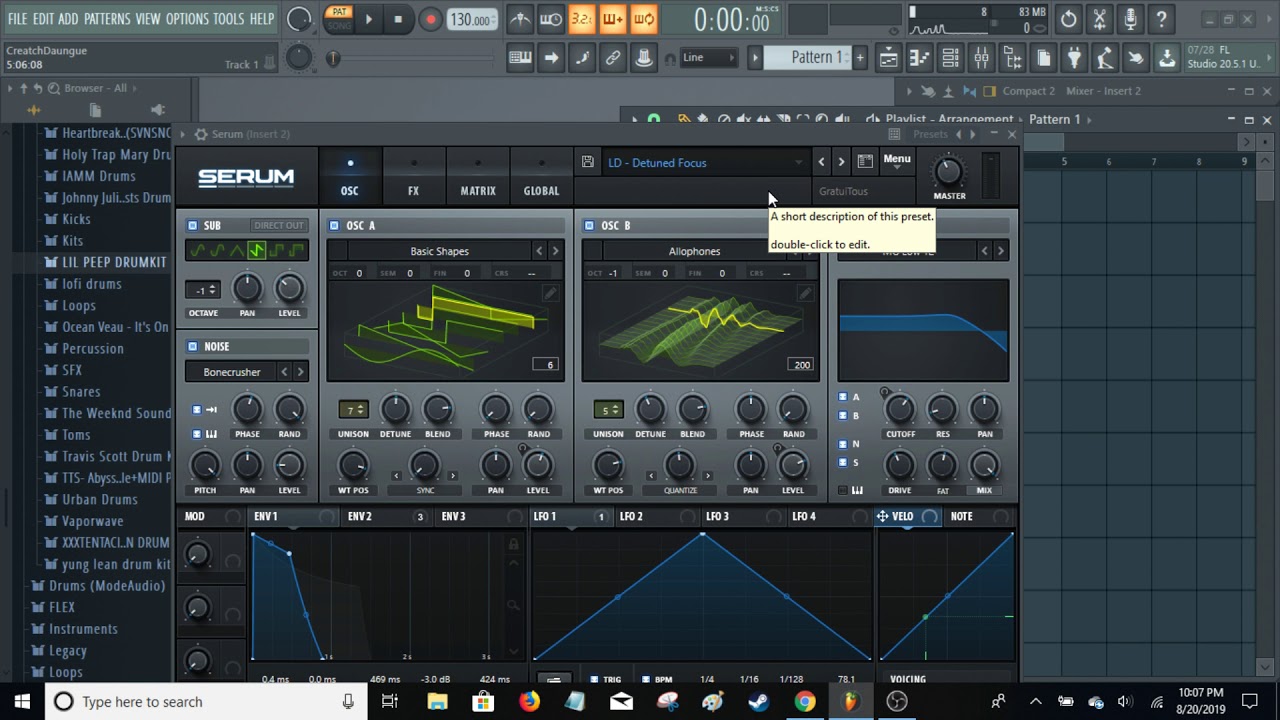Select the highlighted pulse sub waveform shape

coord(256,250)
